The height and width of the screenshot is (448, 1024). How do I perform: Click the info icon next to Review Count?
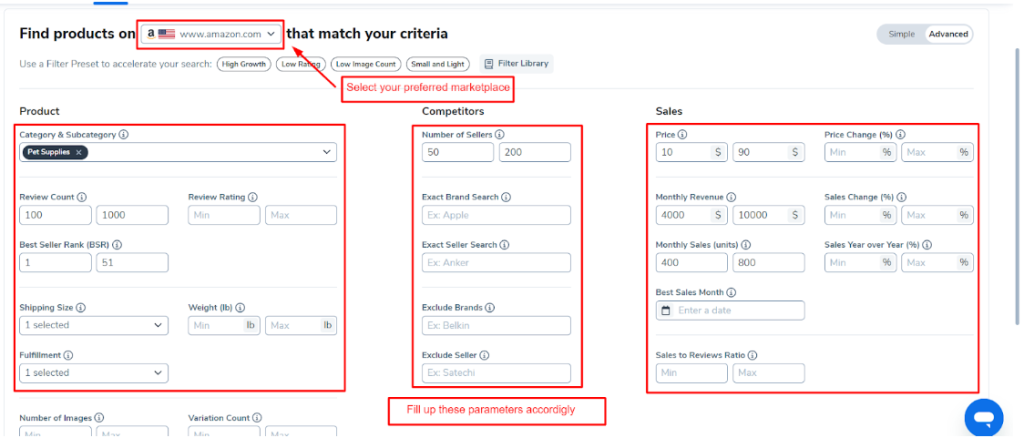click(x=82, y=197)
